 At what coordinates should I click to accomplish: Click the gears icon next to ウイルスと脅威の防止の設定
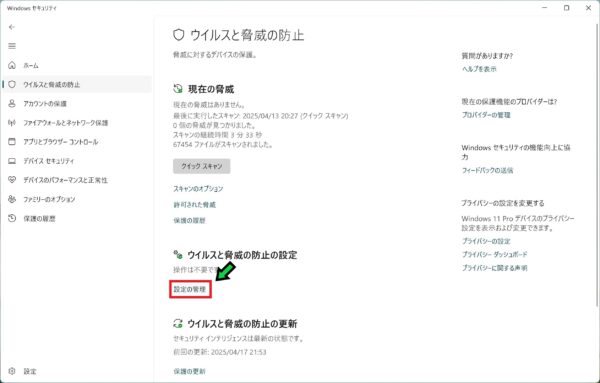[178, 254]
